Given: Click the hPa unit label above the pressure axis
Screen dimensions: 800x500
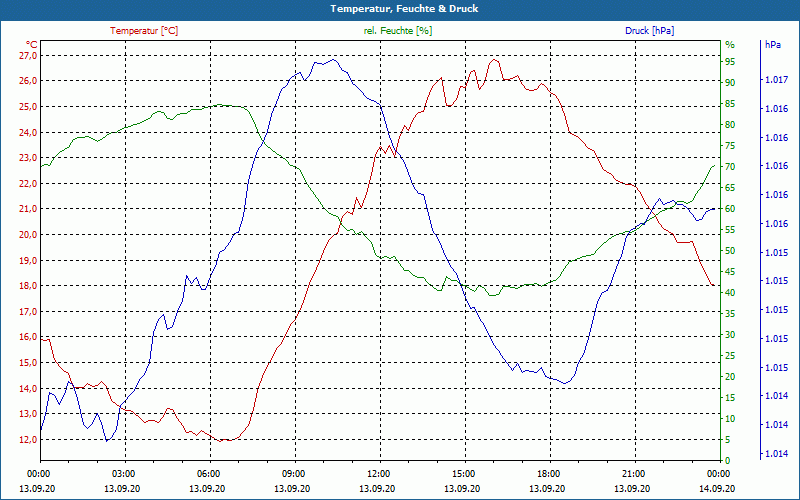Looking at the screenshot, I should pyautogui.click(x=772, y=45).
